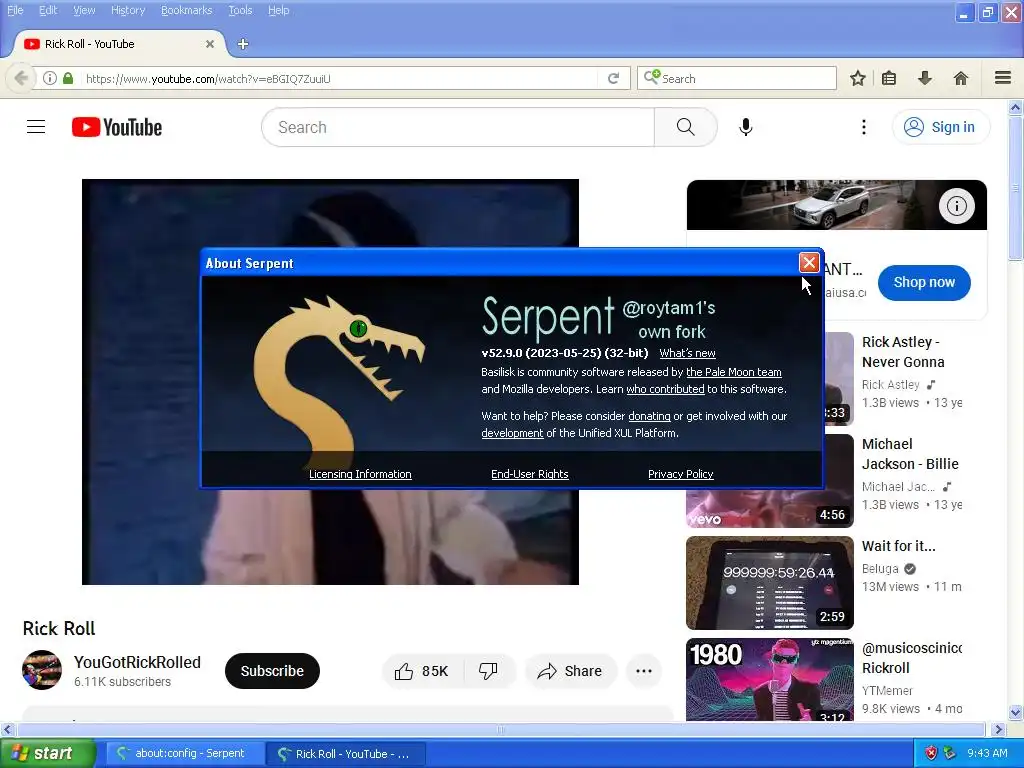Open the Help menu

tap(278, 10)
